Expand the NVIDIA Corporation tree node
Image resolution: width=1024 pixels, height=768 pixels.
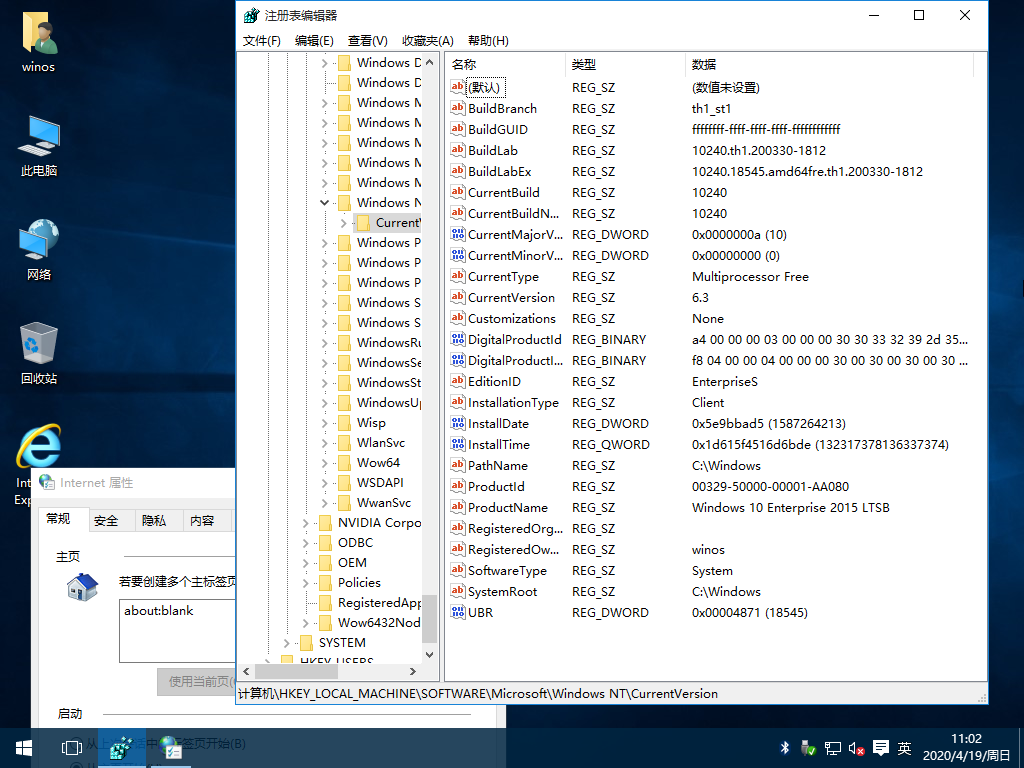tap(306, 522)
